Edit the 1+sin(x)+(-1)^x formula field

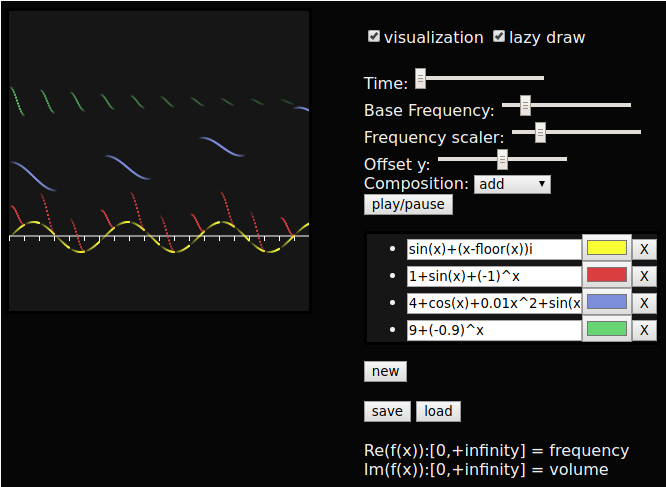(494, 276)
